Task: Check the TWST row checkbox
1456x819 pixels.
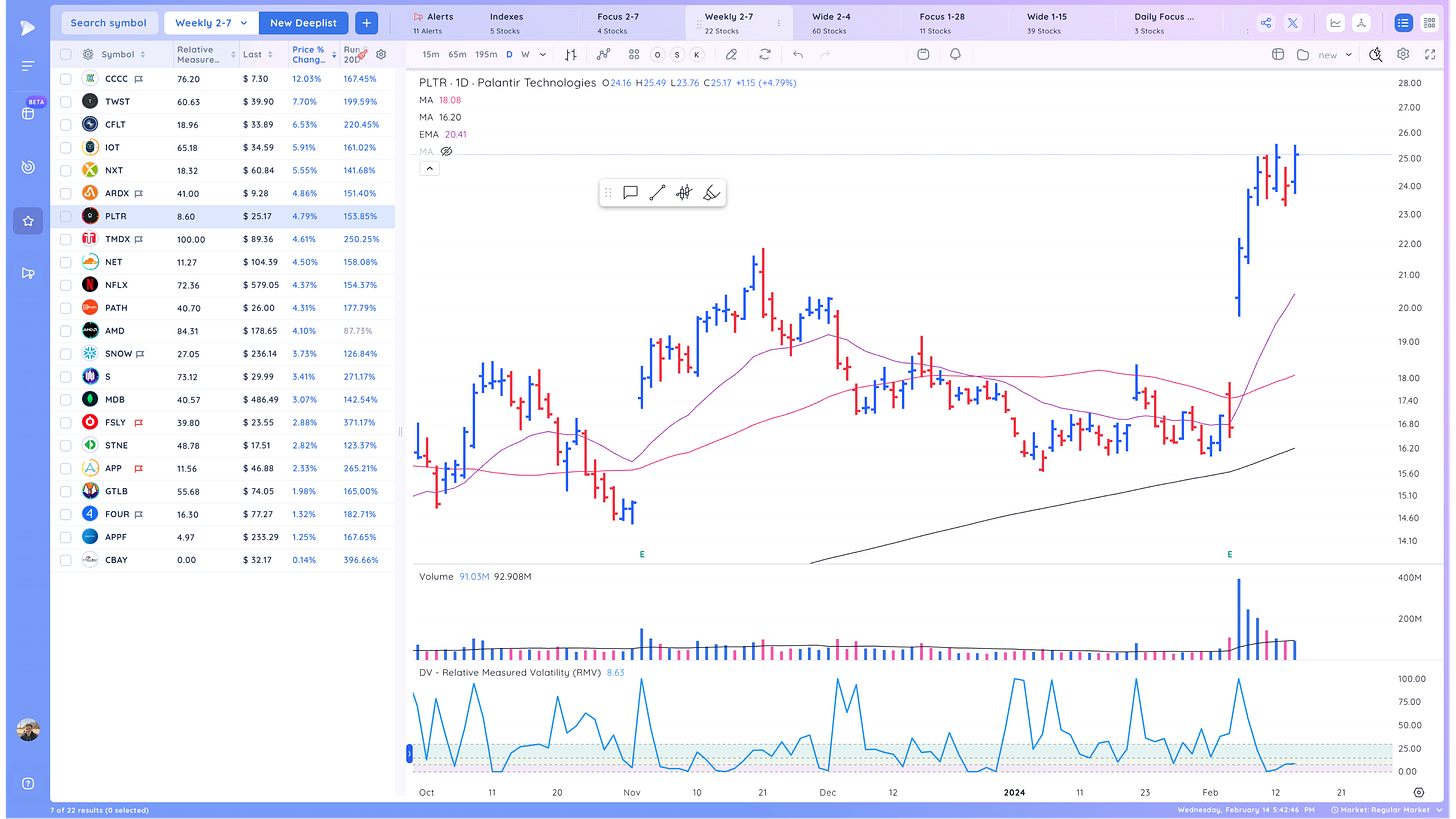Action: pyautogui.click(x=65, y=101)
